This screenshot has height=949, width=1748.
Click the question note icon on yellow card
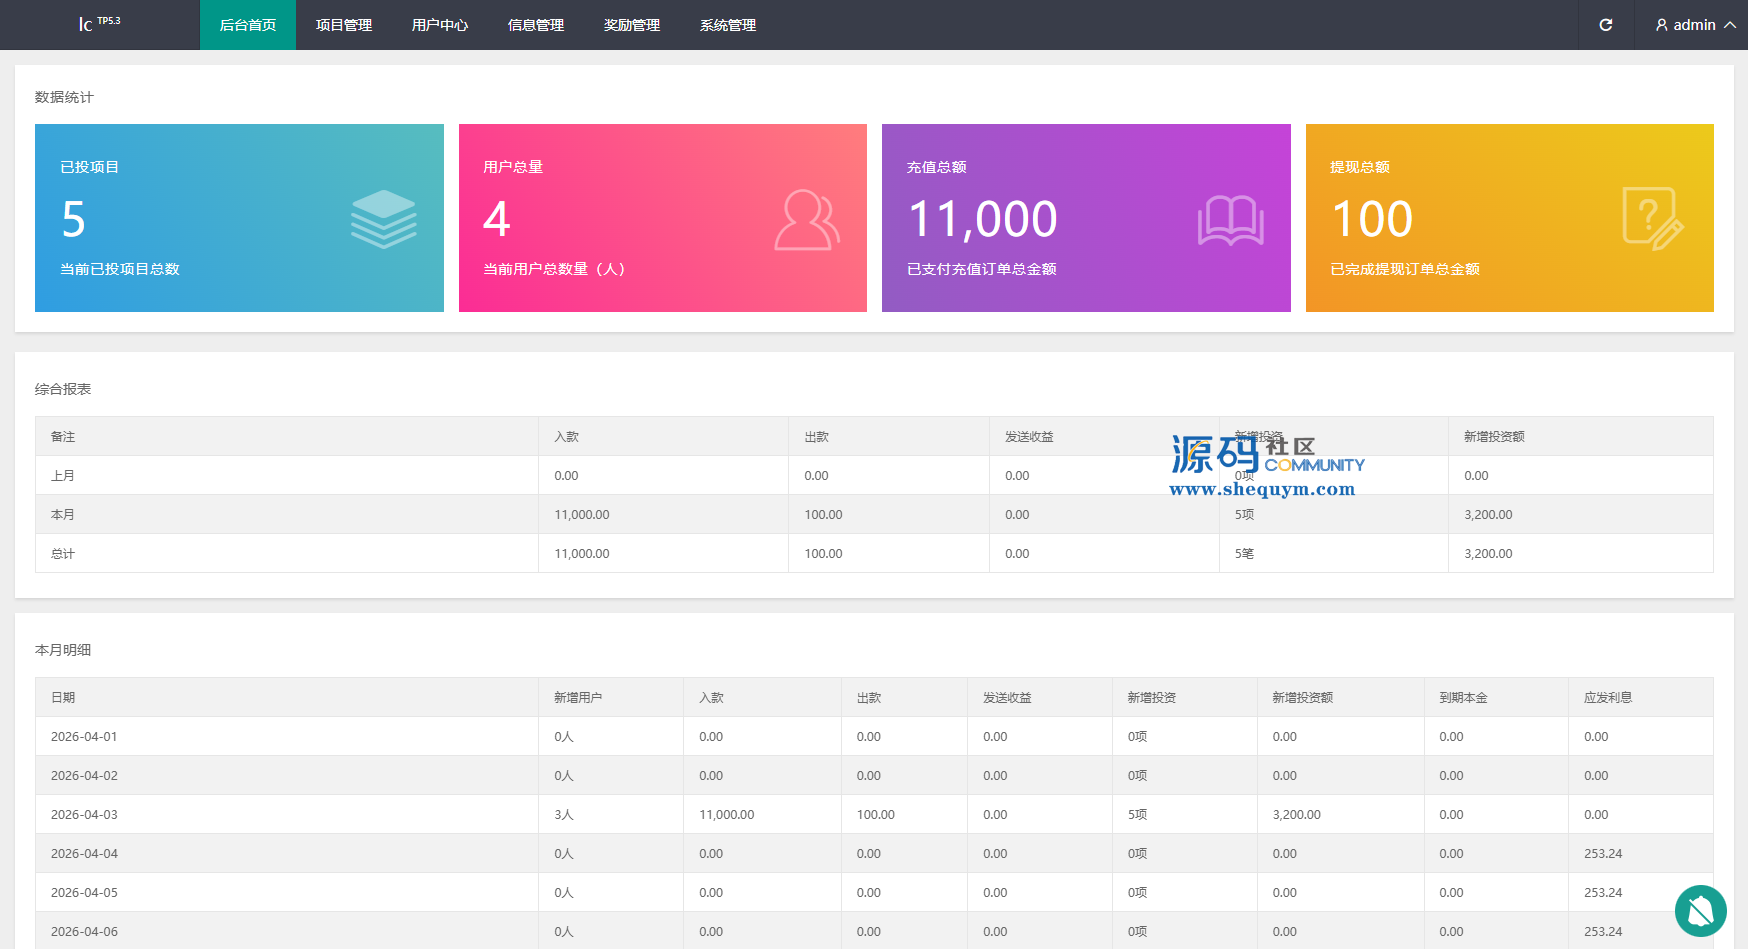[x=1652, y=218]
